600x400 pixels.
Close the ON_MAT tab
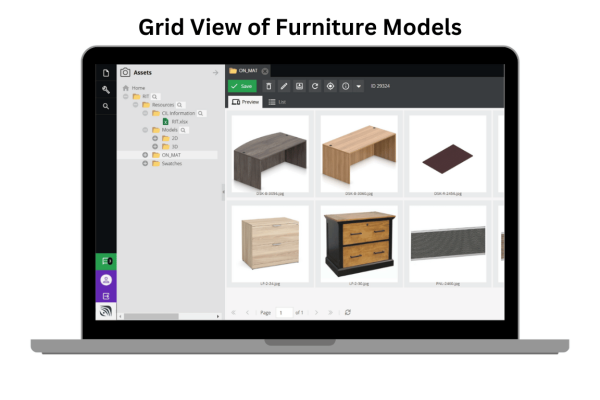click(x=265, y=71)
